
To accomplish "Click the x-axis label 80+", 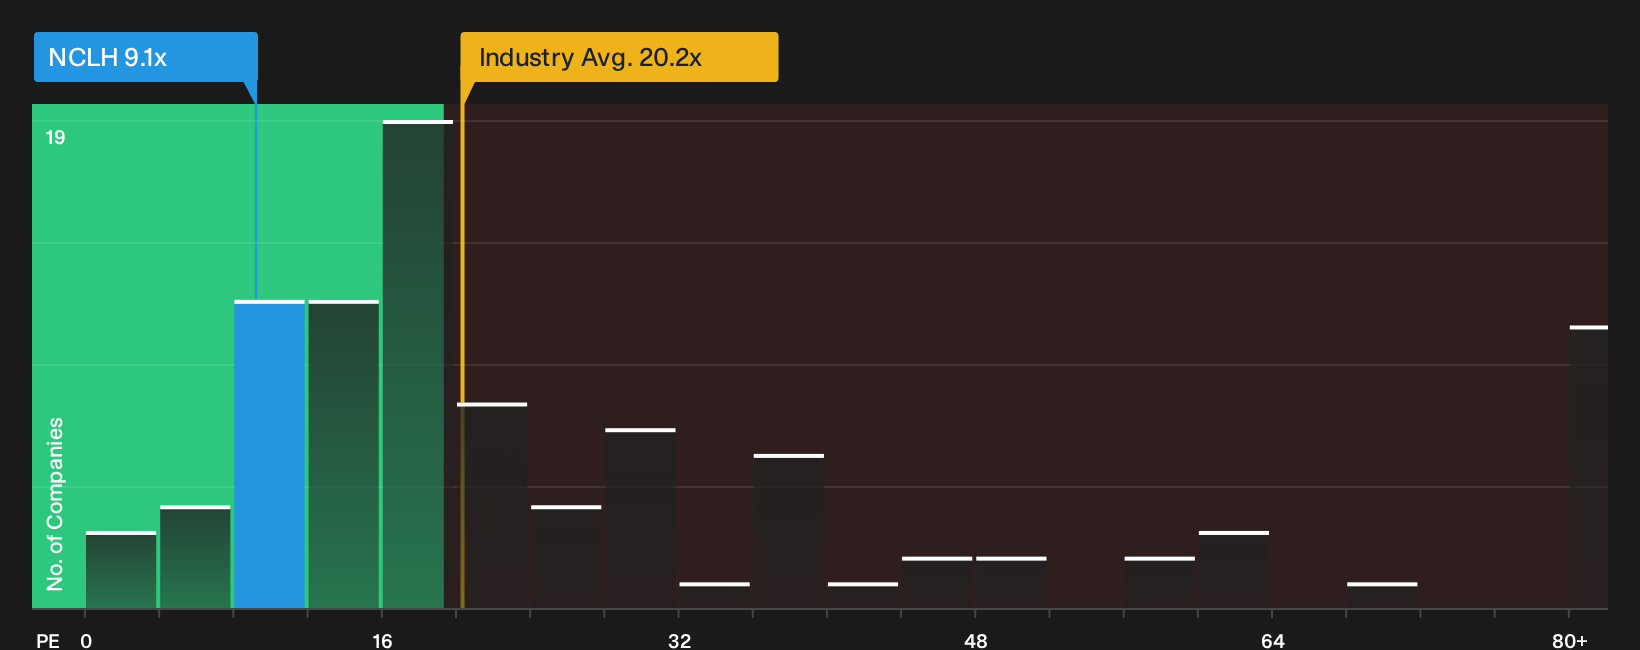I will (1570, 640).
